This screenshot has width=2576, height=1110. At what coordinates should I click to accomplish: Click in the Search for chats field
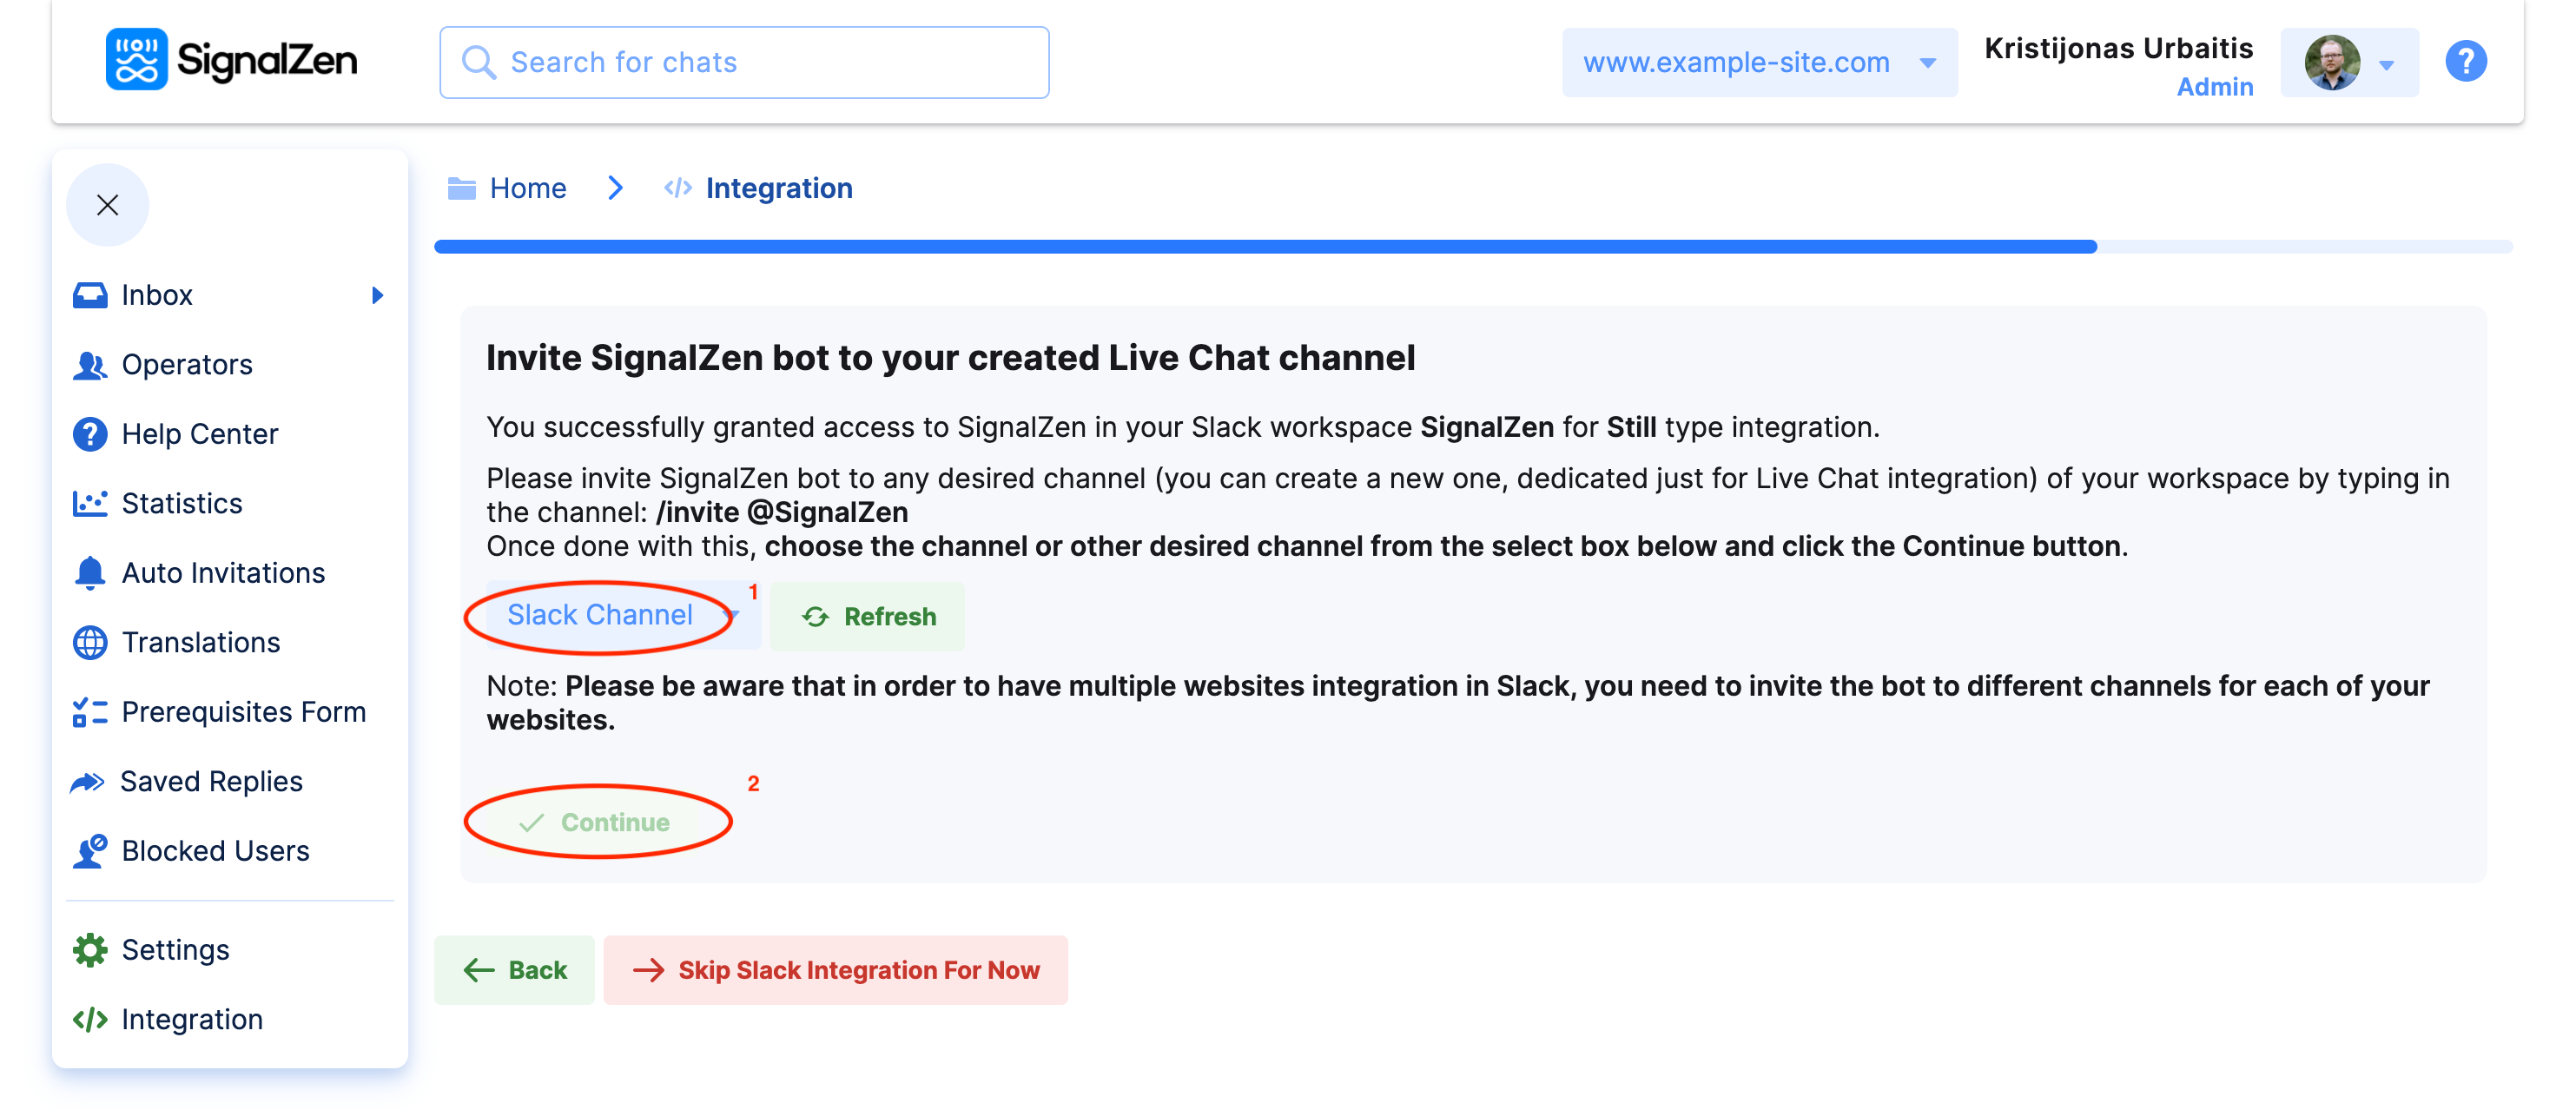pos(744,62)
